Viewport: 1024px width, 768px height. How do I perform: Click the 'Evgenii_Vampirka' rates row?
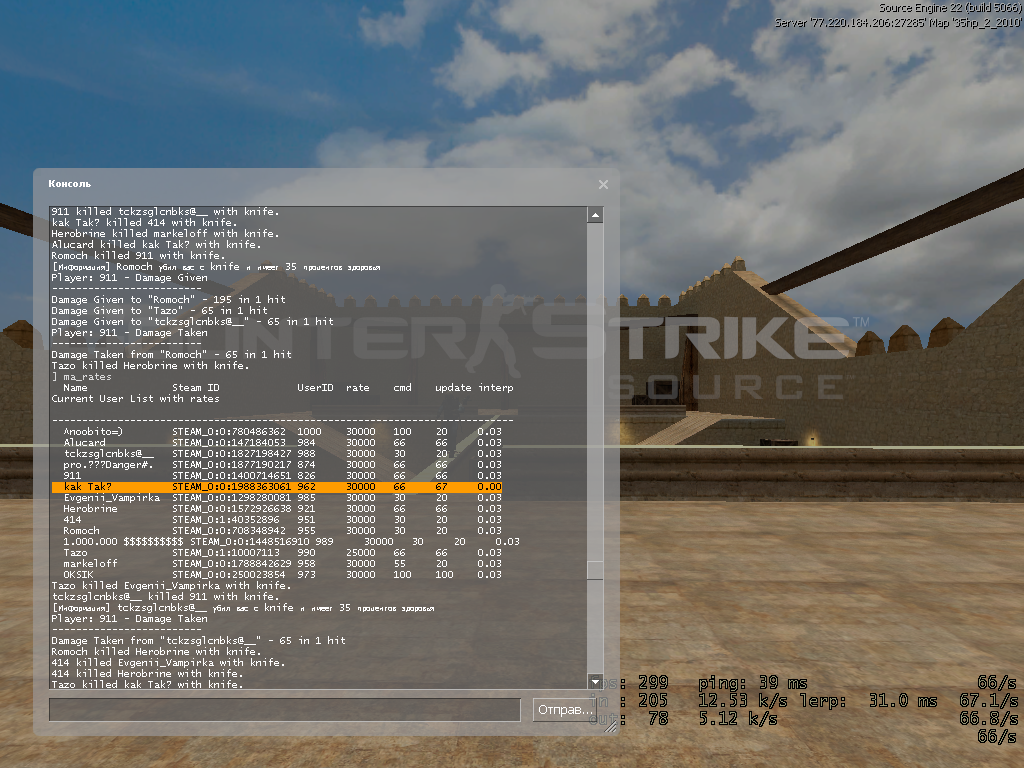(282, 498)
